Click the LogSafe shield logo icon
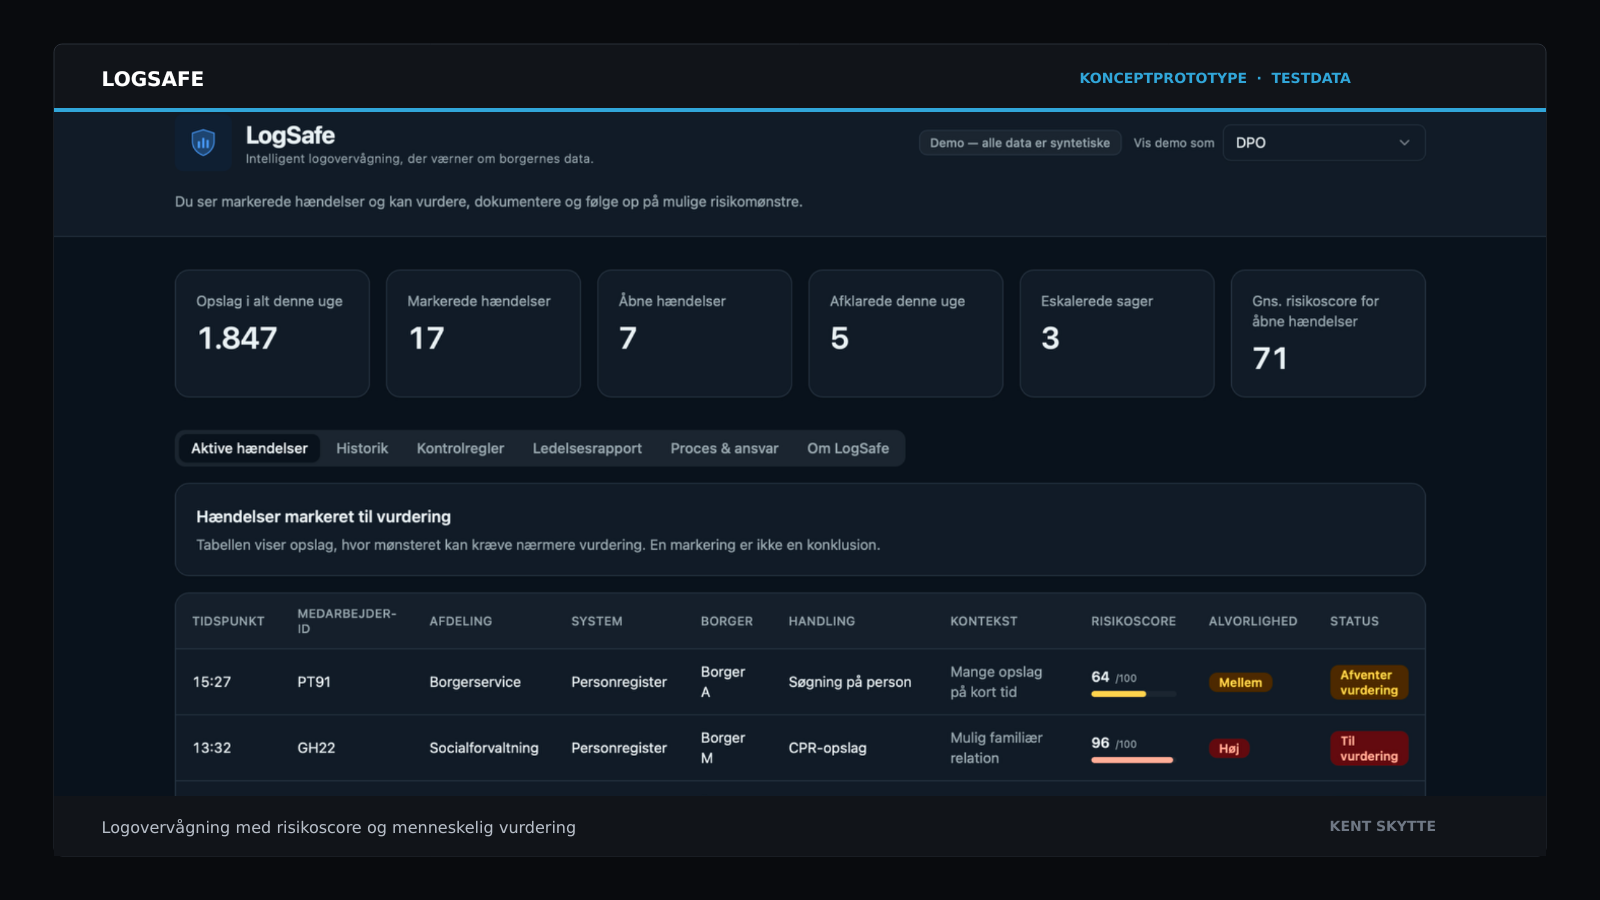Viewport: 1600px width, 900px height. [203, 143]
